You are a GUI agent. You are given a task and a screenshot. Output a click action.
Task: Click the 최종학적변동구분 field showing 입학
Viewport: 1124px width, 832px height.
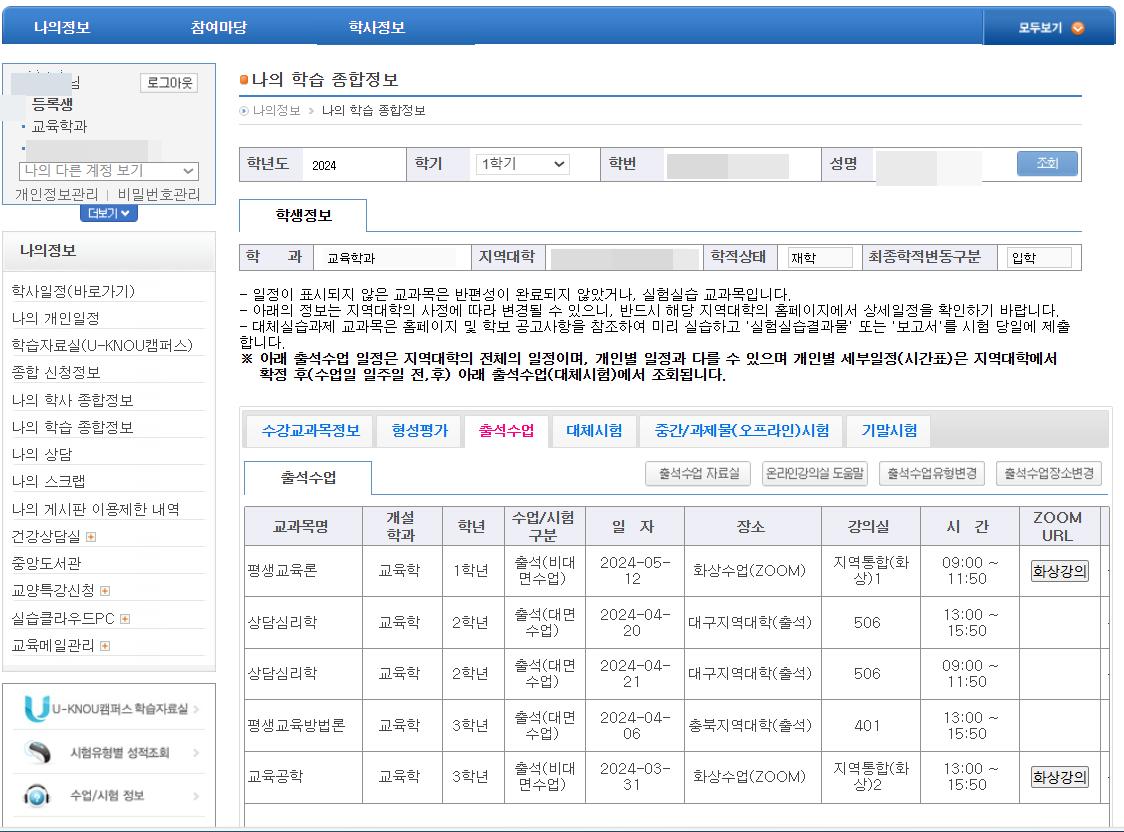[x=1039, y=257]
